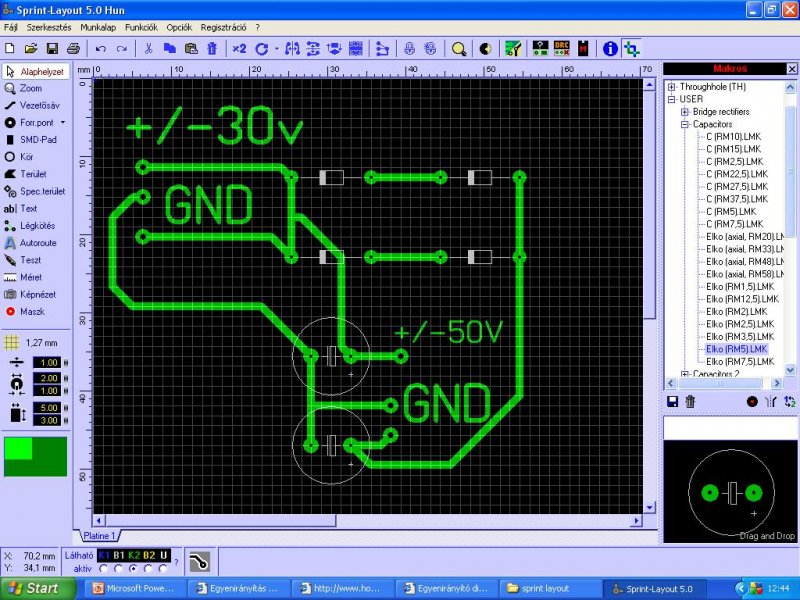Select Elko (RM5).LMK macro
800x600 pixels.
tap(736, 349)
